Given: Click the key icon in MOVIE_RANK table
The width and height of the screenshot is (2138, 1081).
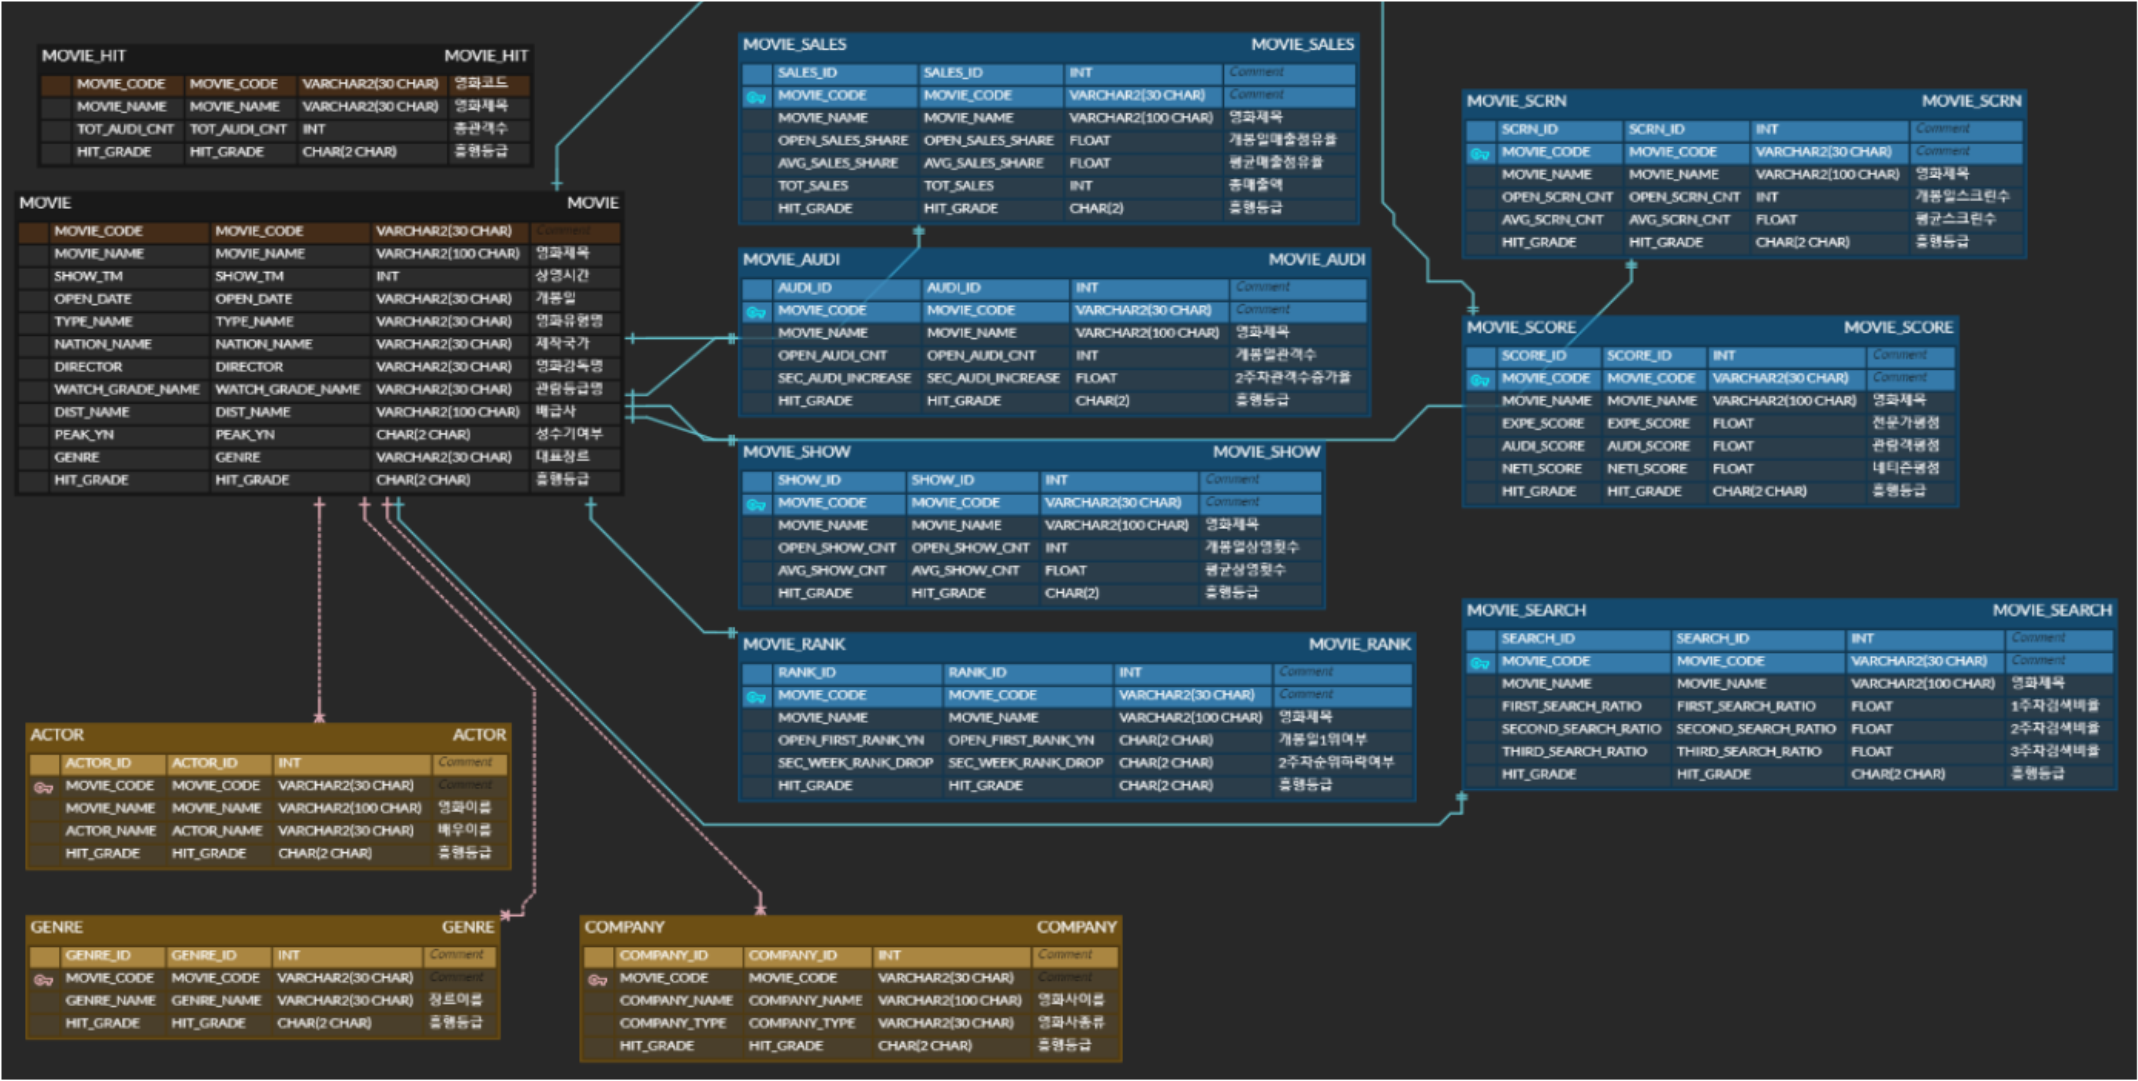Looking at the screenshot, I should coord(756,696).
